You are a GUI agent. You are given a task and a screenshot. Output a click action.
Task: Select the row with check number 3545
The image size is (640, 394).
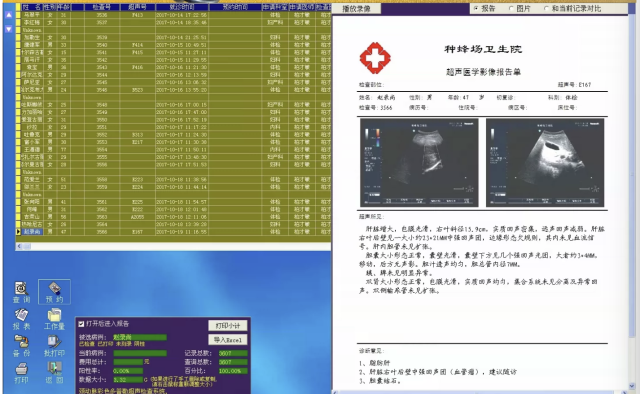pos(173,82)
